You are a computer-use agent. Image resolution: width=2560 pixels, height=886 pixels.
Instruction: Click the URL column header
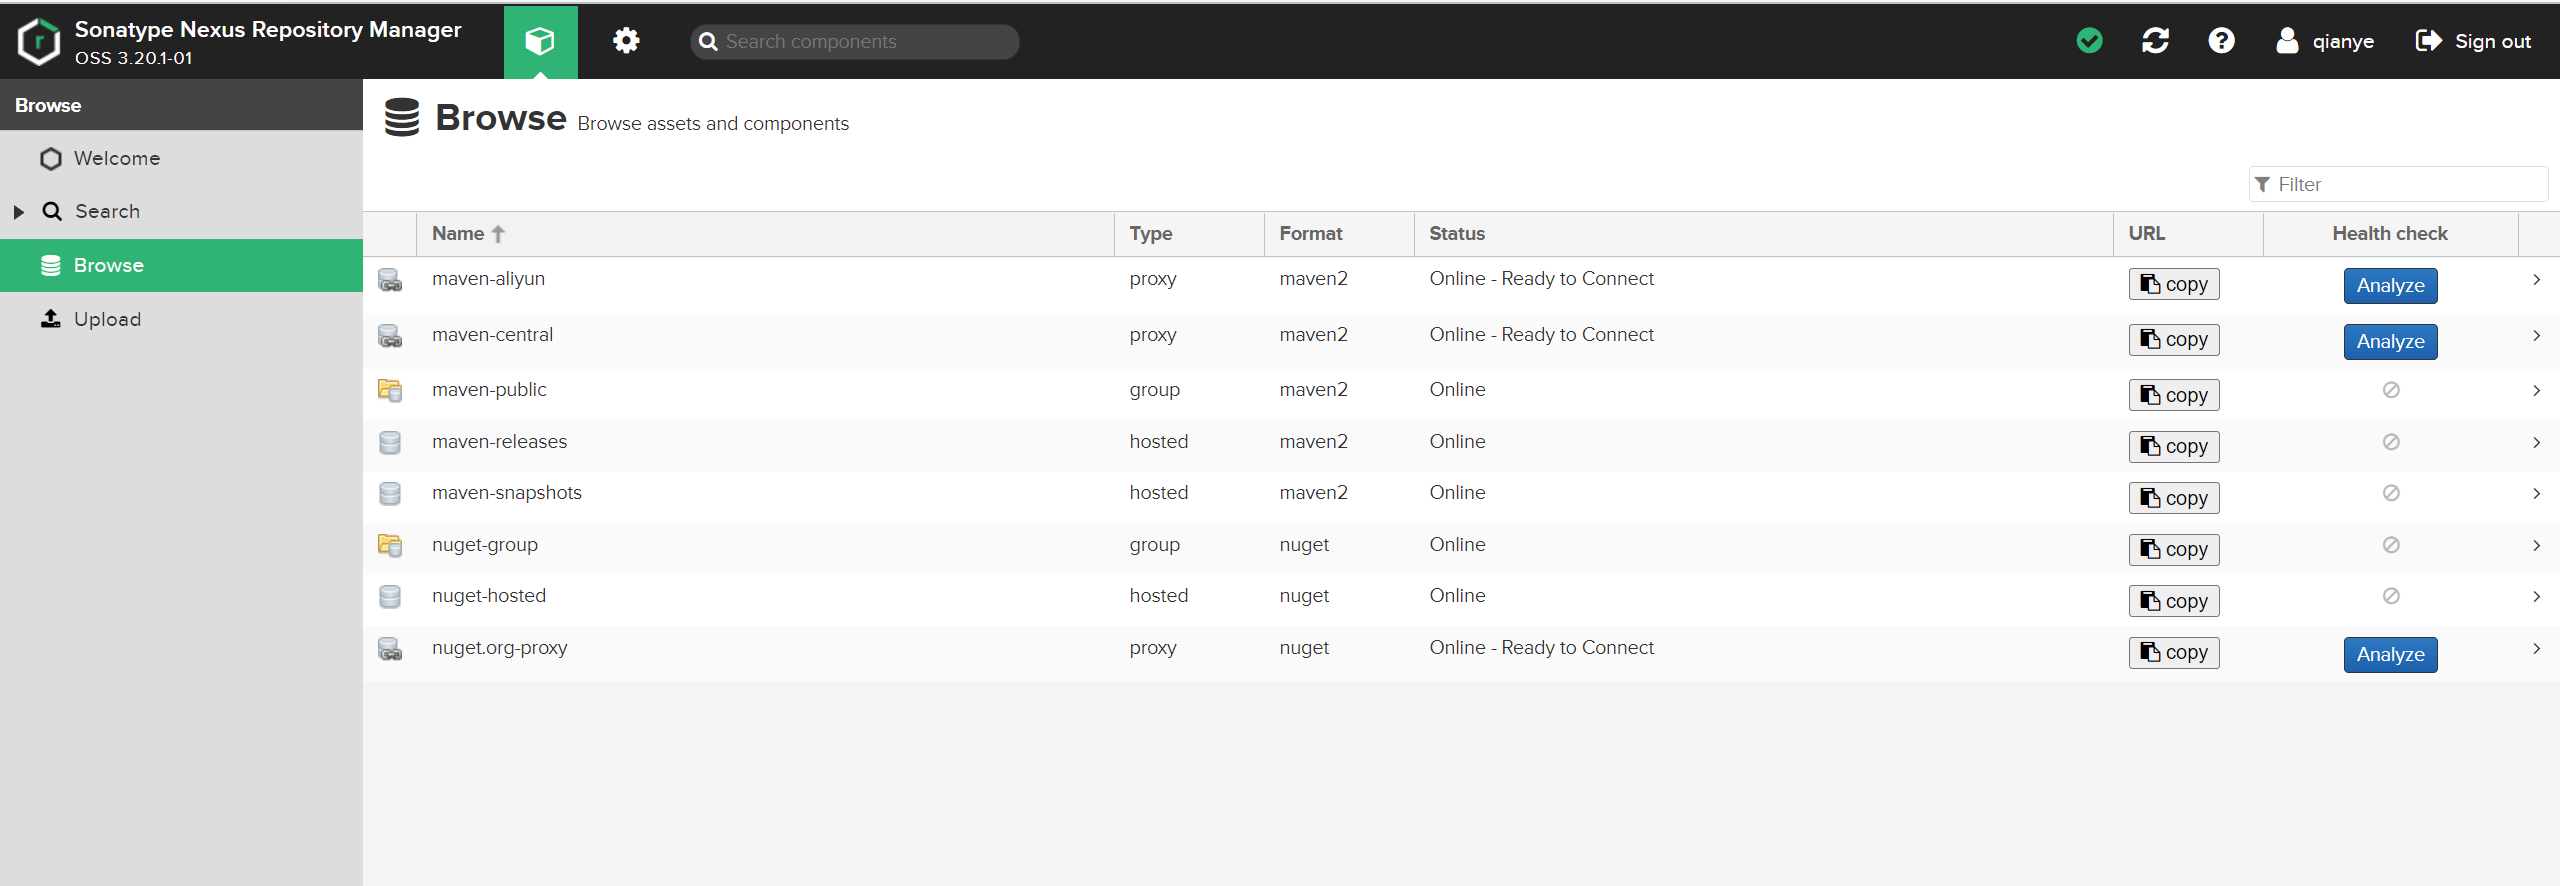click(2188, 234)
